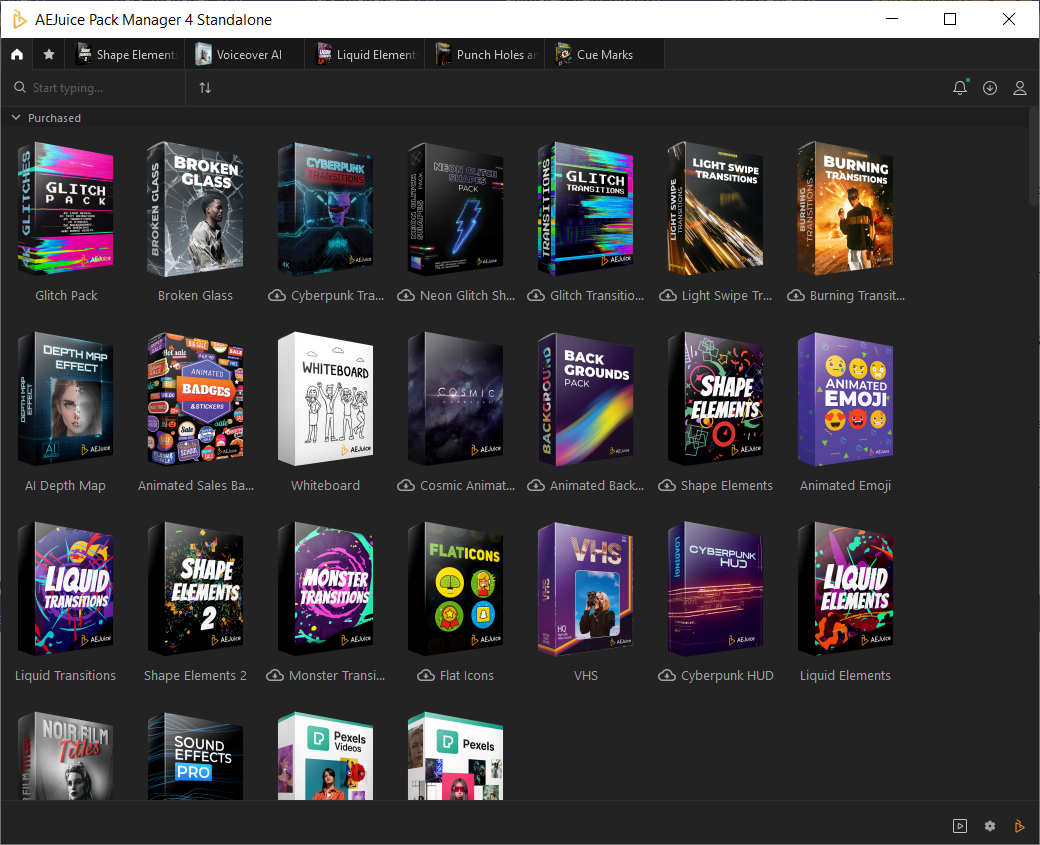Open the VHS pack thumbnail

(585, 589)
